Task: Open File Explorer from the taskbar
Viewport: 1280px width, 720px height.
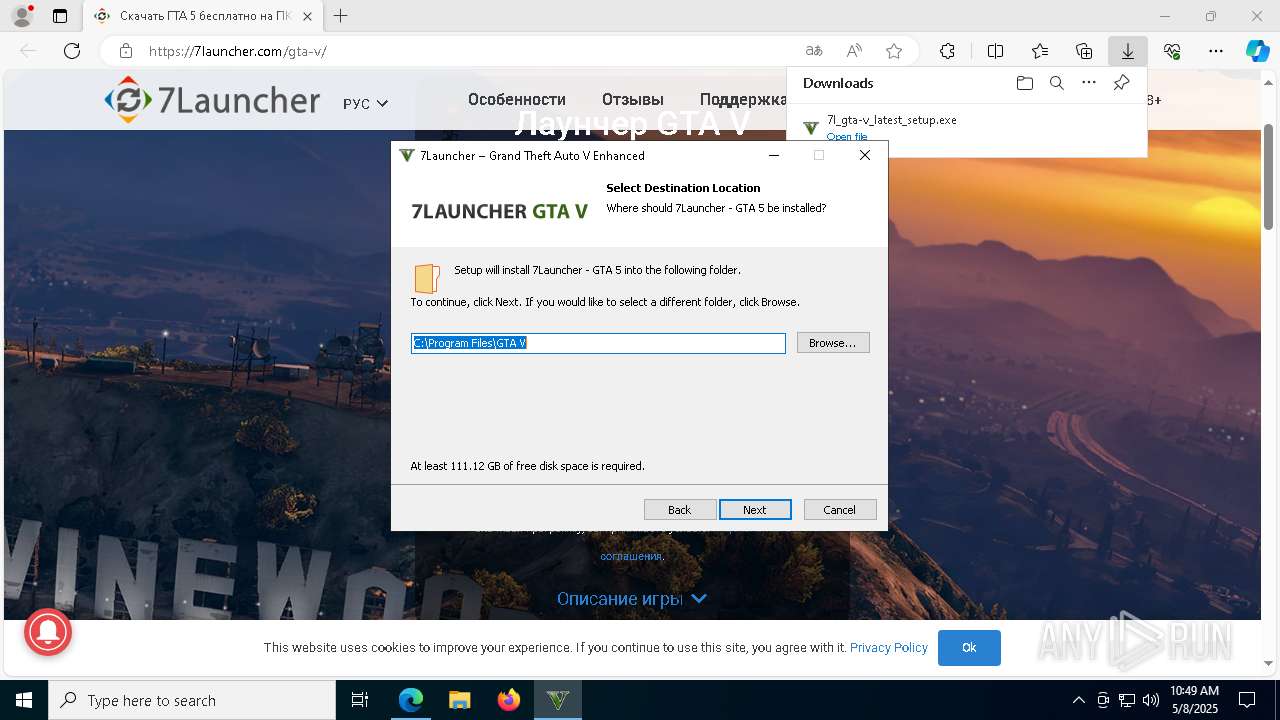Action: tap(459, 700)
